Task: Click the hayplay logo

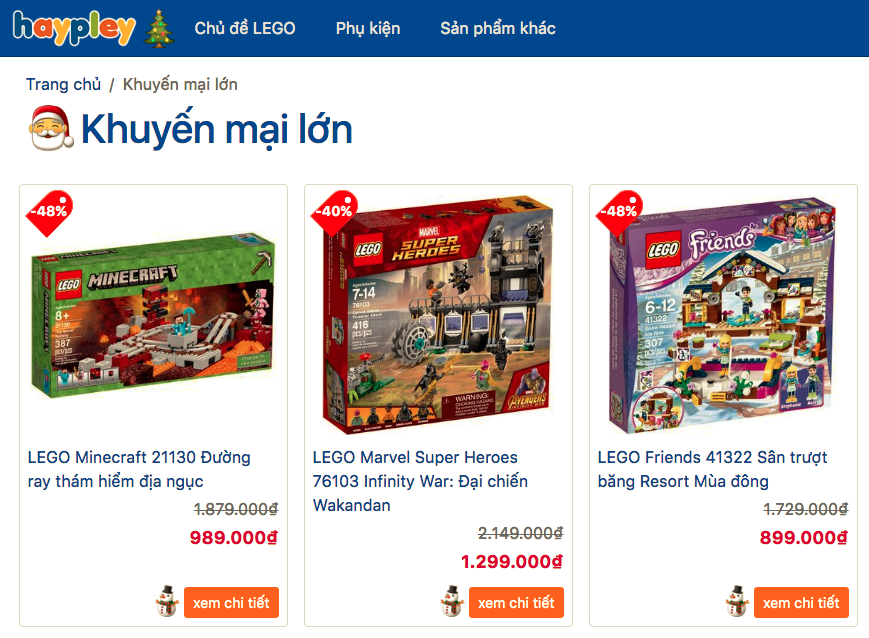Action: (74, 28)
